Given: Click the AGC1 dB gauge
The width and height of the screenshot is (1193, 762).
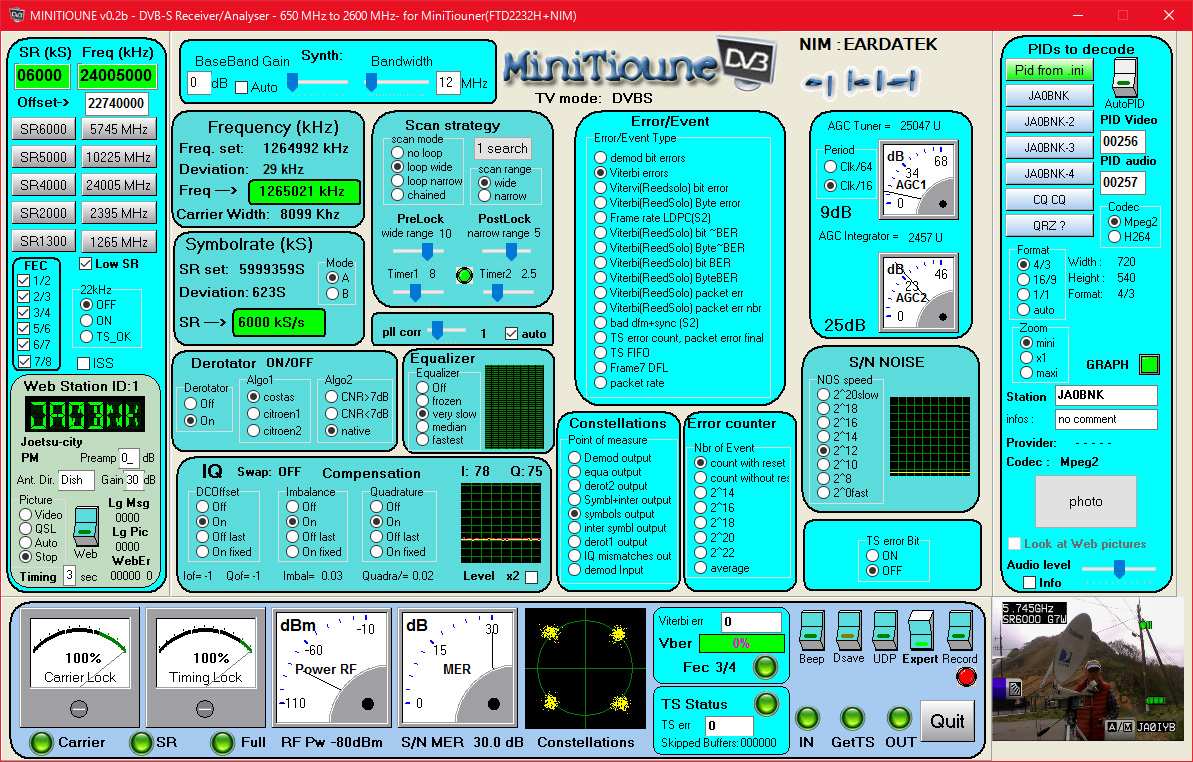Looking at the screenshot, I should (x=918, y=179).
